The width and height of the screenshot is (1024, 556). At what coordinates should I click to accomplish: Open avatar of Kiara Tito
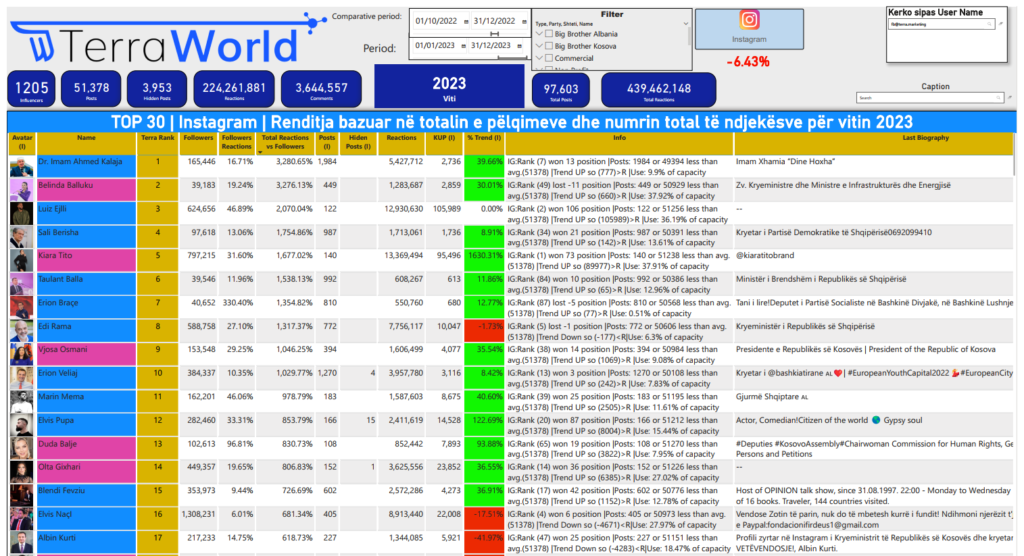(x=22, y=260)
